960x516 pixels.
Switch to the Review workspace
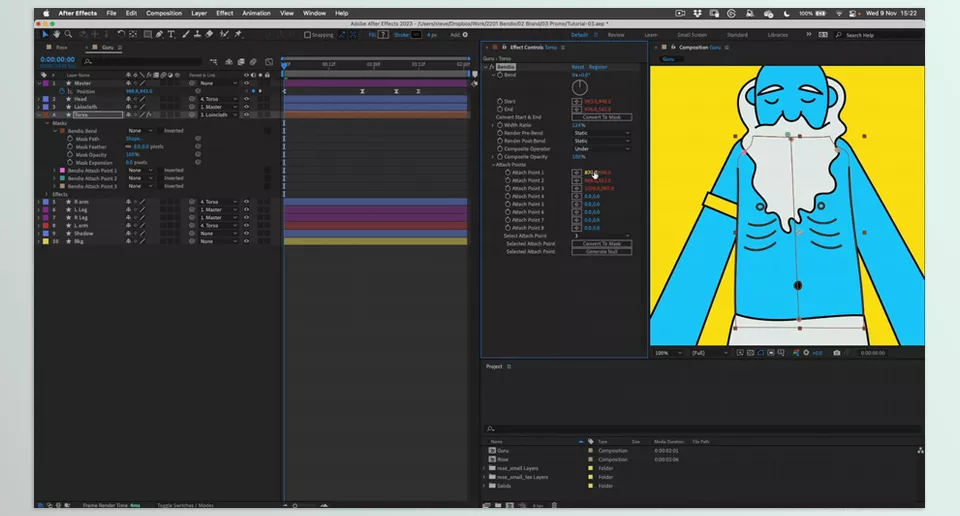pyautogui.click(x=615, y=35)
